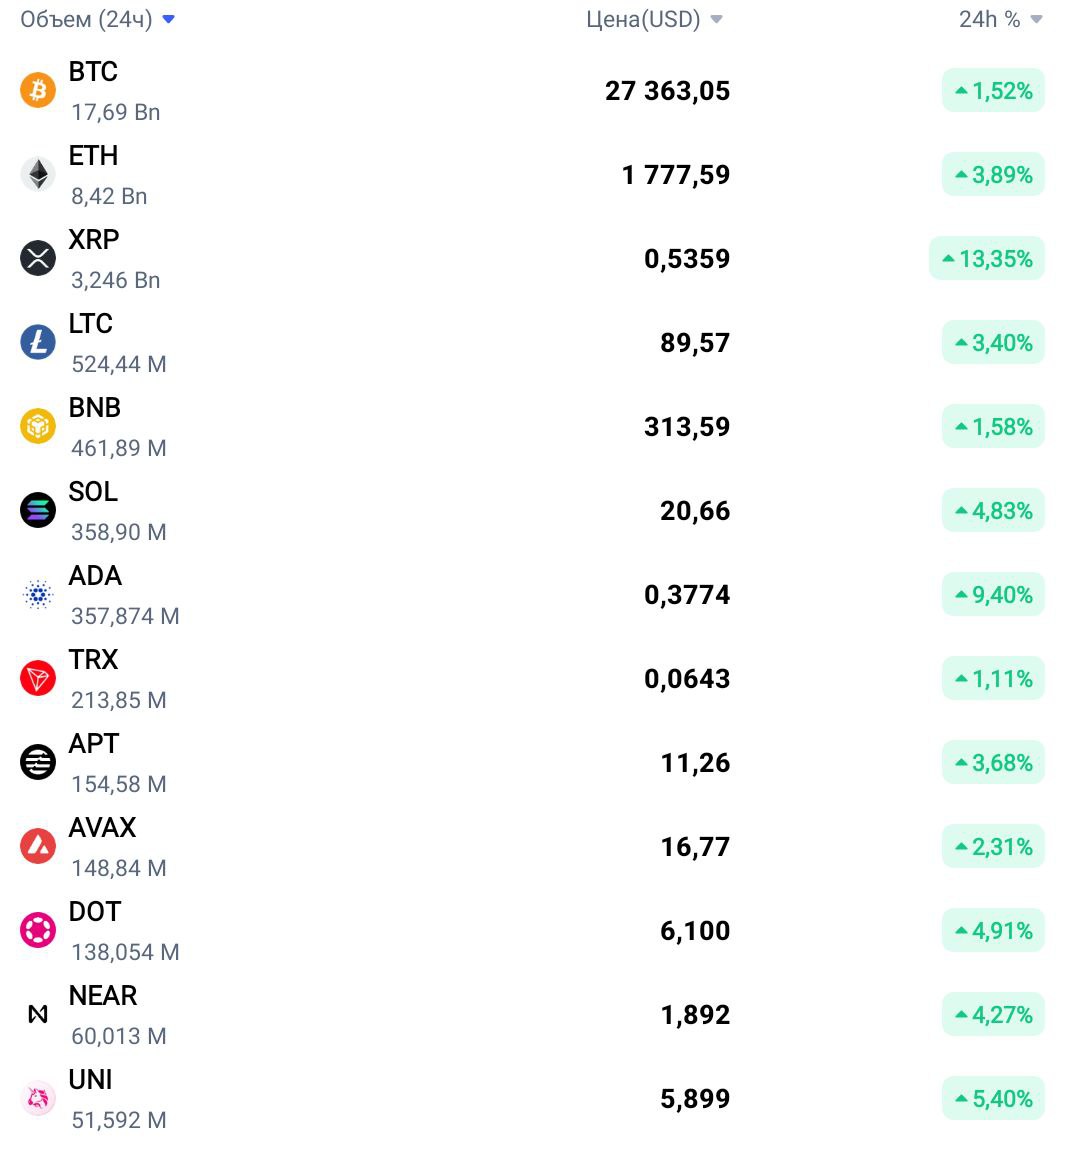Open the Bitcoin orange coin icon
The width and height of the screenshot is (1068, 1159).
(x=38, y=90)
